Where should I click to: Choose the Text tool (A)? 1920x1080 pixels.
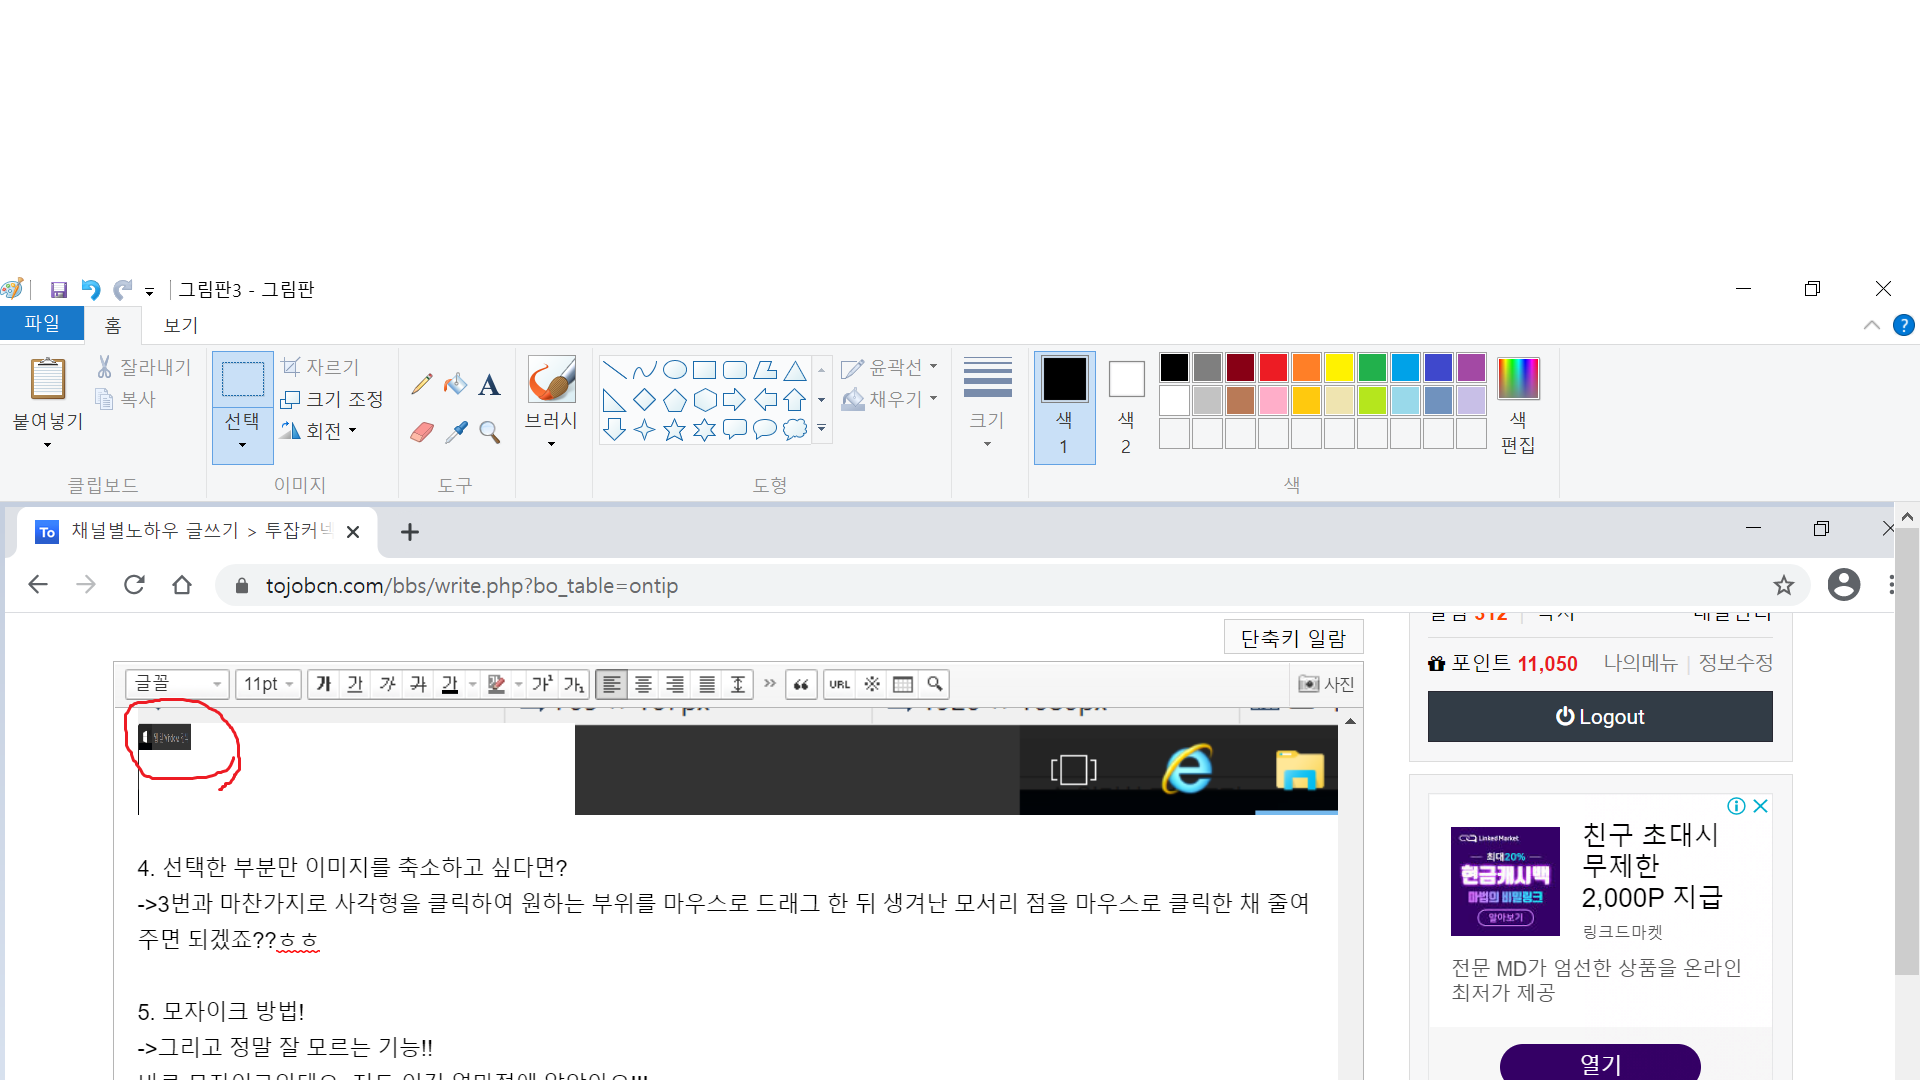pyautogui.click(x=489, y=385)
